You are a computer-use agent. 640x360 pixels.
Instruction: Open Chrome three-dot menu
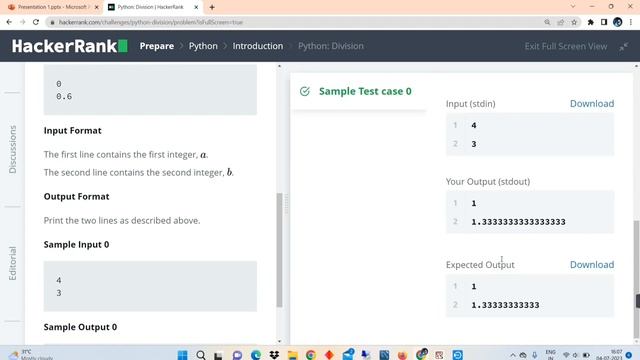coord(631,22)
